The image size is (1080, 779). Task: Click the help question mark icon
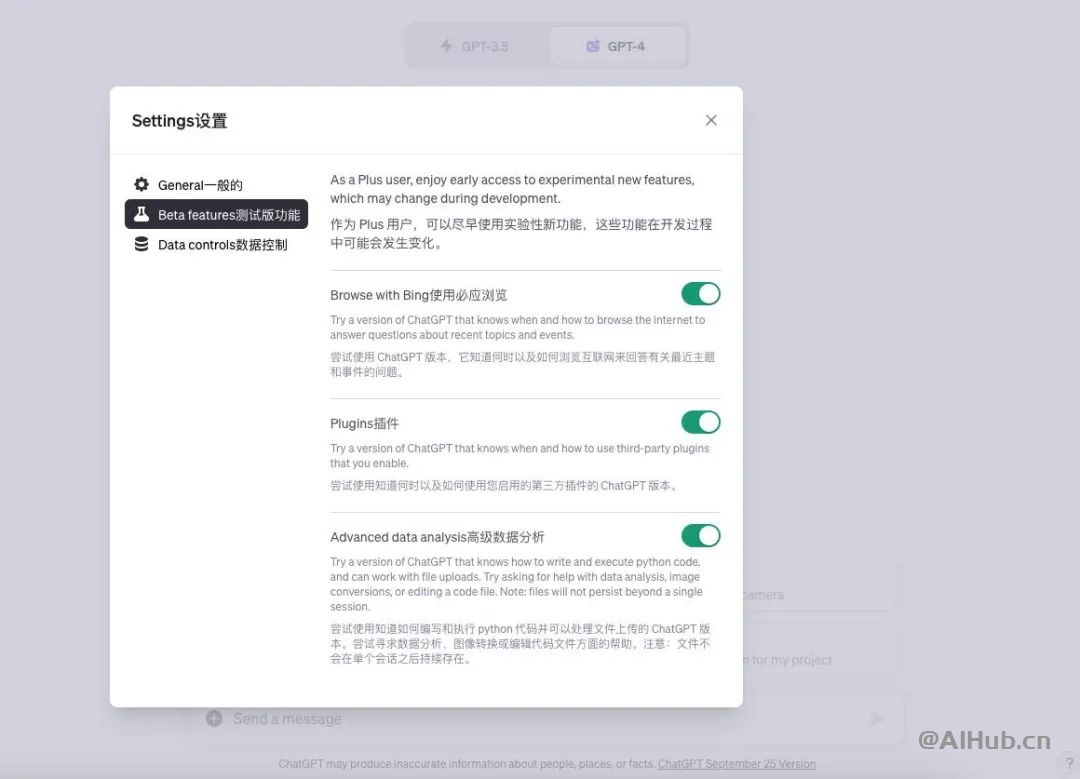coord(1069,763)
